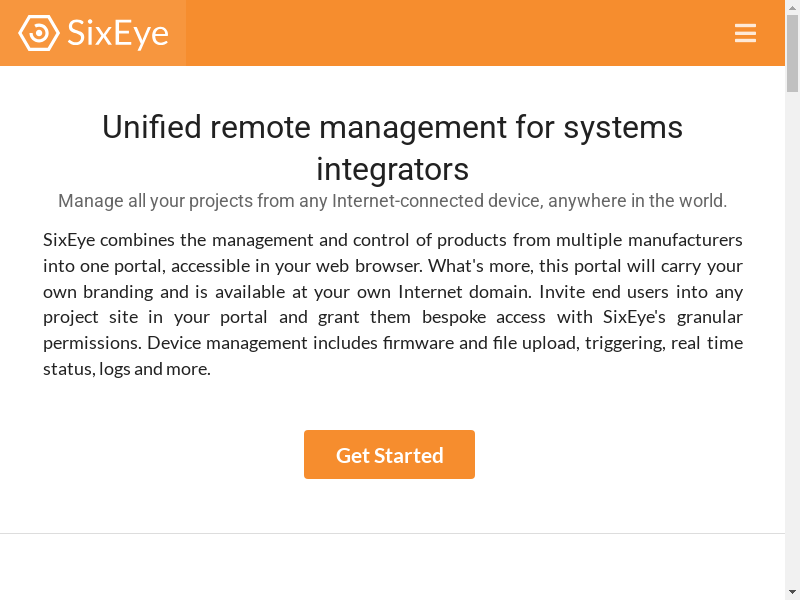Click the empty orange header bar area
The height and width of the screenshot is (600, 800).
450,33
